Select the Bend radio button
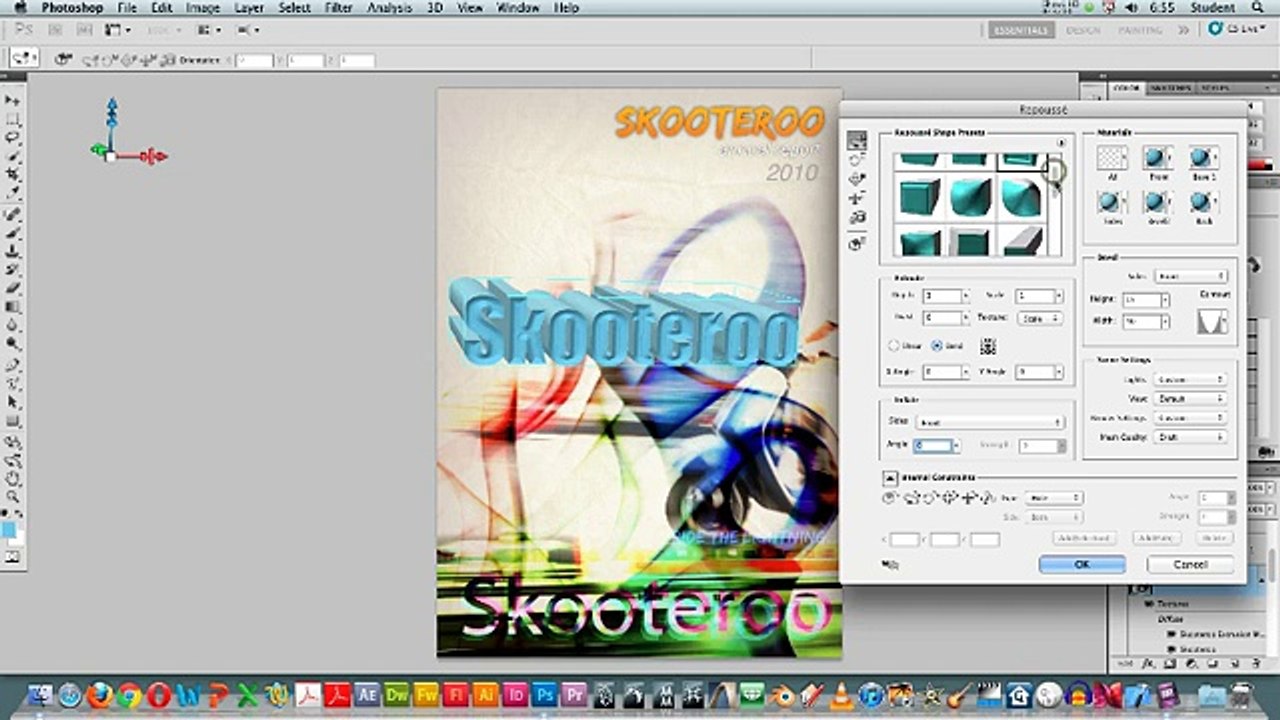 point(937,346)
